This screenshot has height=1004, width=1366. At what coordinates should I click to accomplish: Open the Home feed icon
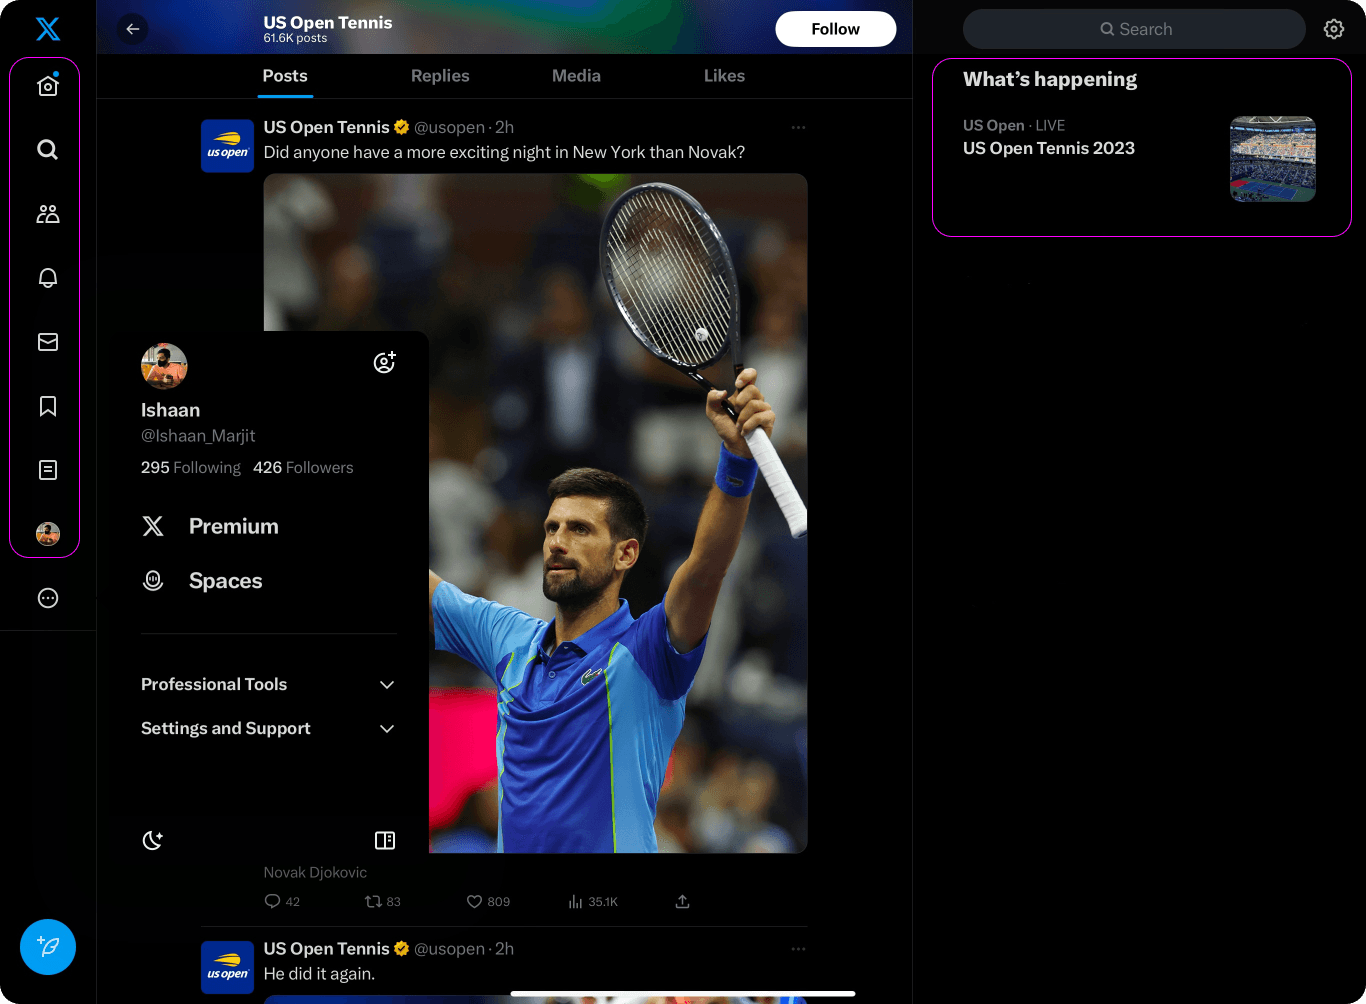(x=48, y=86)
